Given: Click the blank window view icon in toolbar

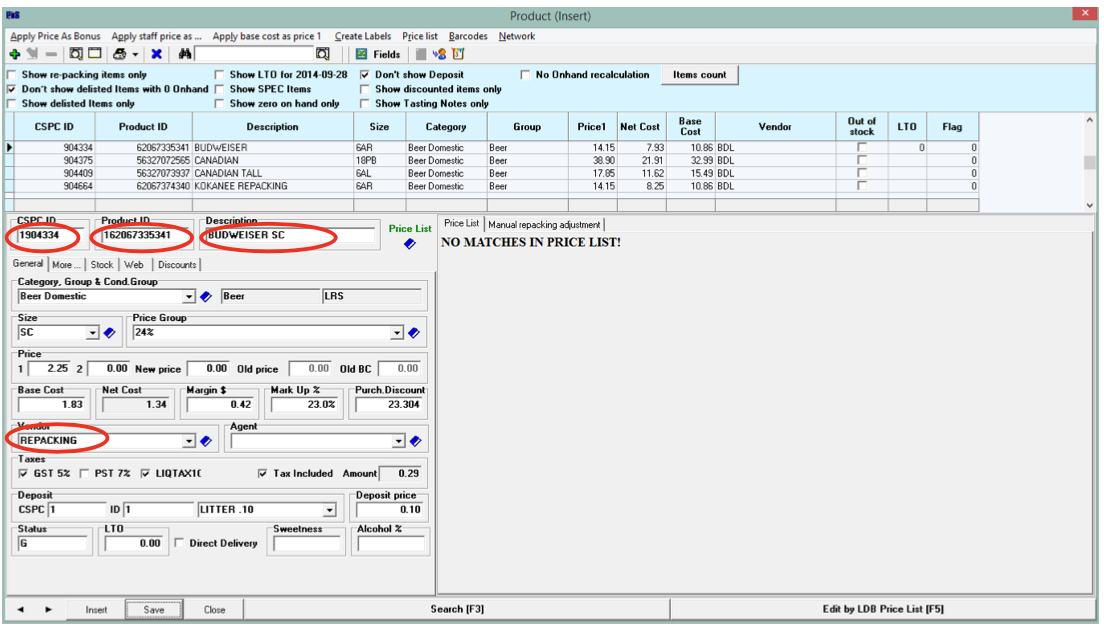Looking at the screenshot, I should pos(94,54).
